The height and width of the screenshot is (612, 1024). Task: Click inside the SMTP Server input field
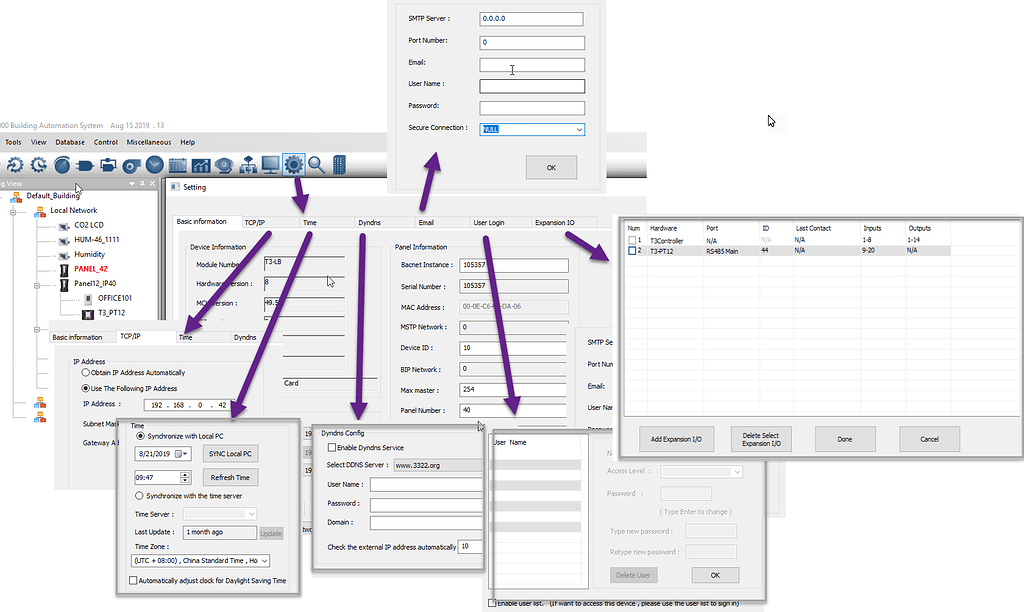click(x=531, y=18)
